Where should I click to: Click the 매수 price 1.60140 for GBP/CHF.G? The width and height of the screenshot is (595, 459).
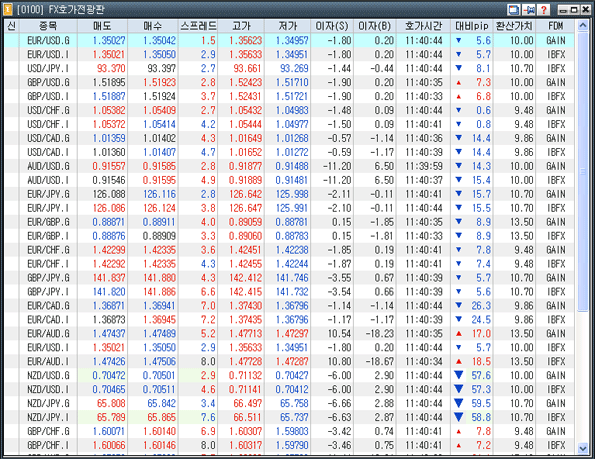point(159,431)
